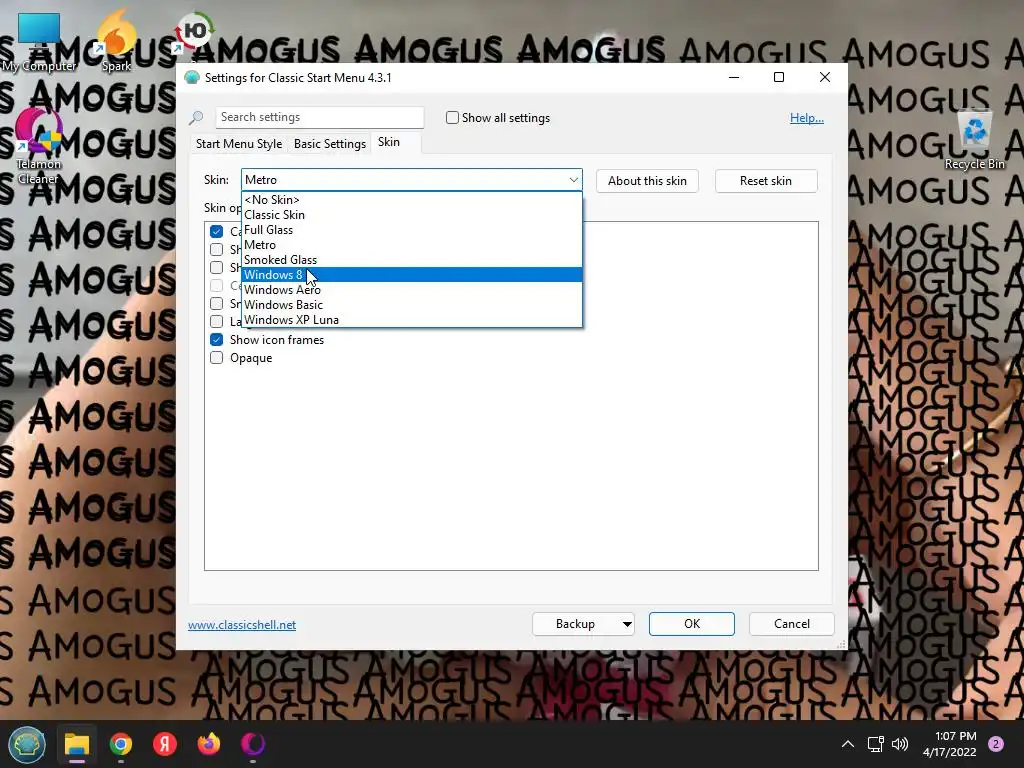Confirm settings with OK
This screenshot has height=768, width=1024.
[x=692, y=624]
